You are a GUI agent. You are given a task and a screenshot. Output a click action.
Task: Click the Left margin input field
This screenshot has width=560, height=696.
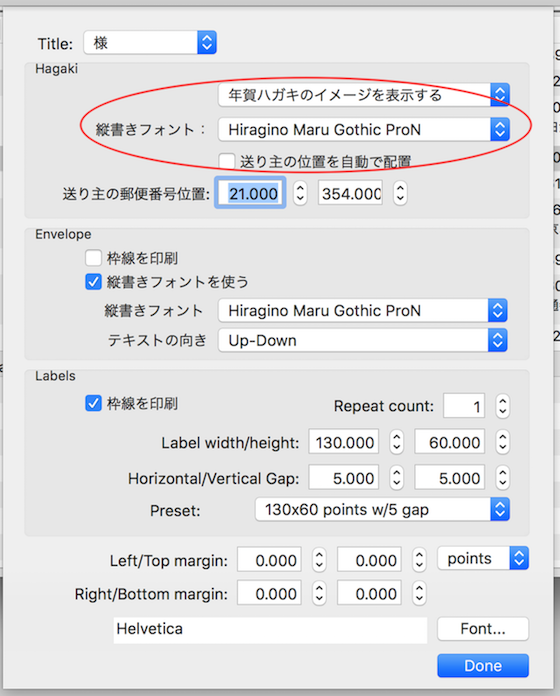pos(269,560)
